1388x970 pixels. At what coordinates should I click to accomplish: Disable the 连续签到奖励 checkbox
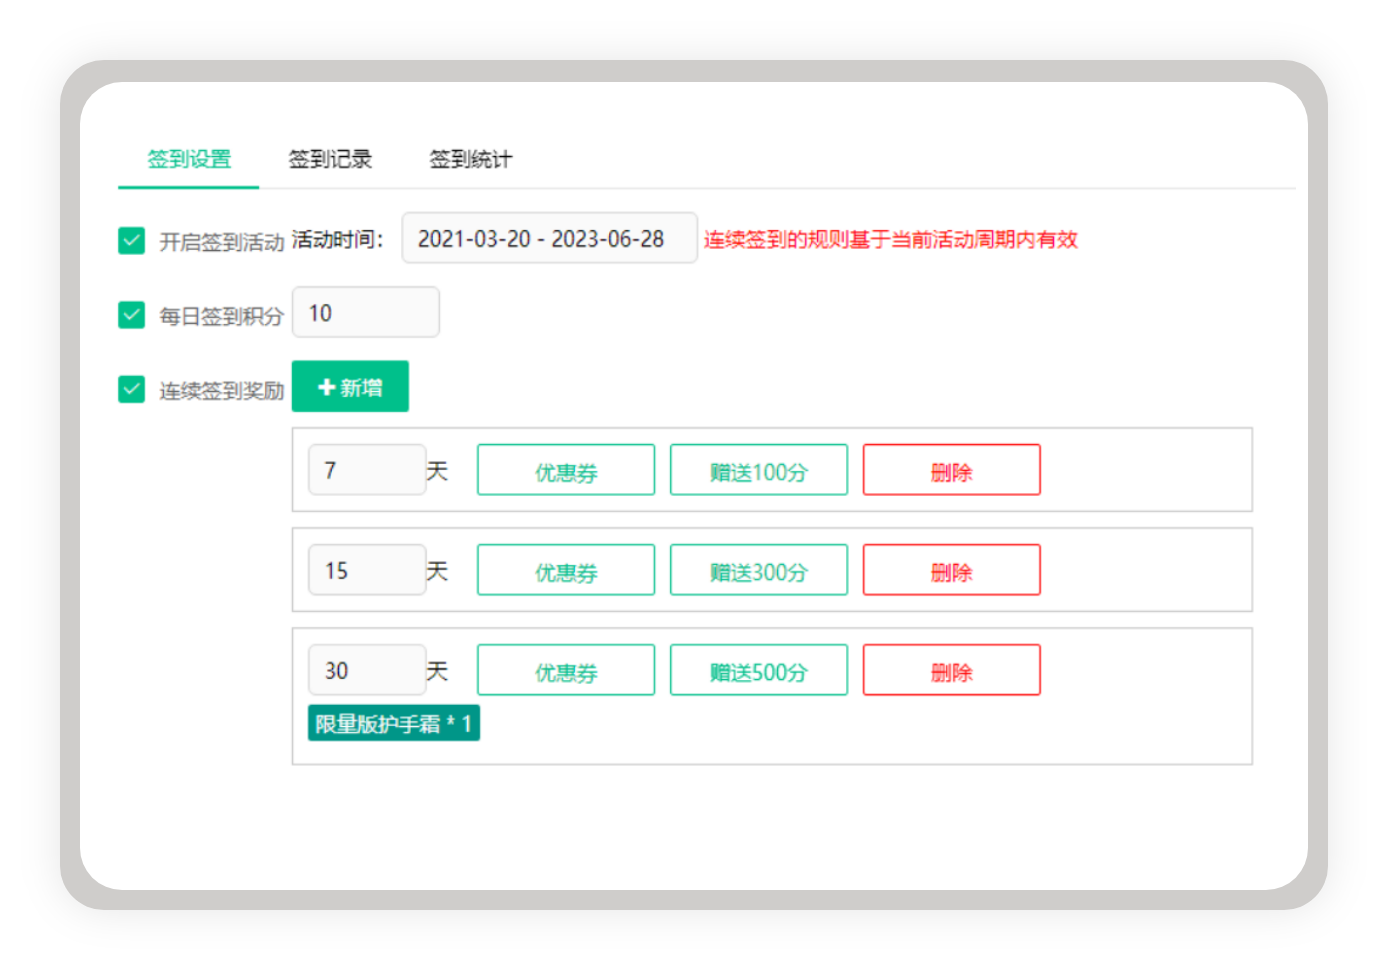131,389
